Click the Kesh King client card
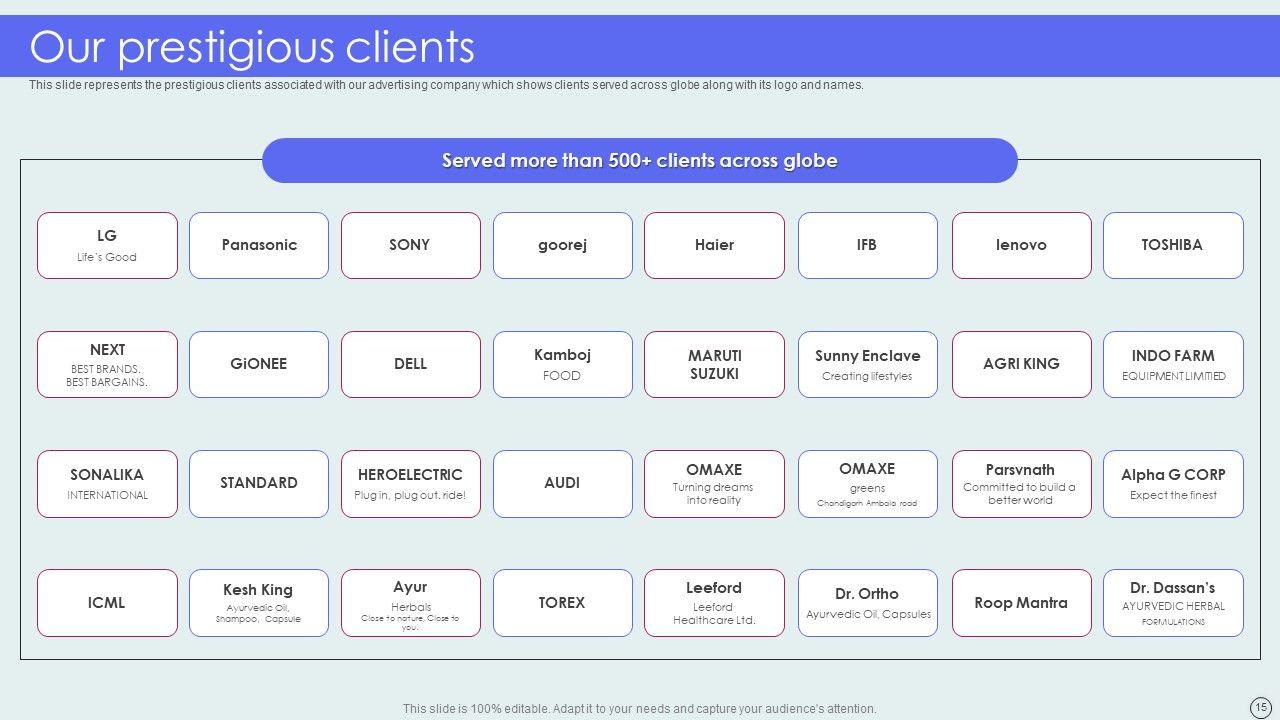This screenshot has height=720, width=1280. coord(259,603)
